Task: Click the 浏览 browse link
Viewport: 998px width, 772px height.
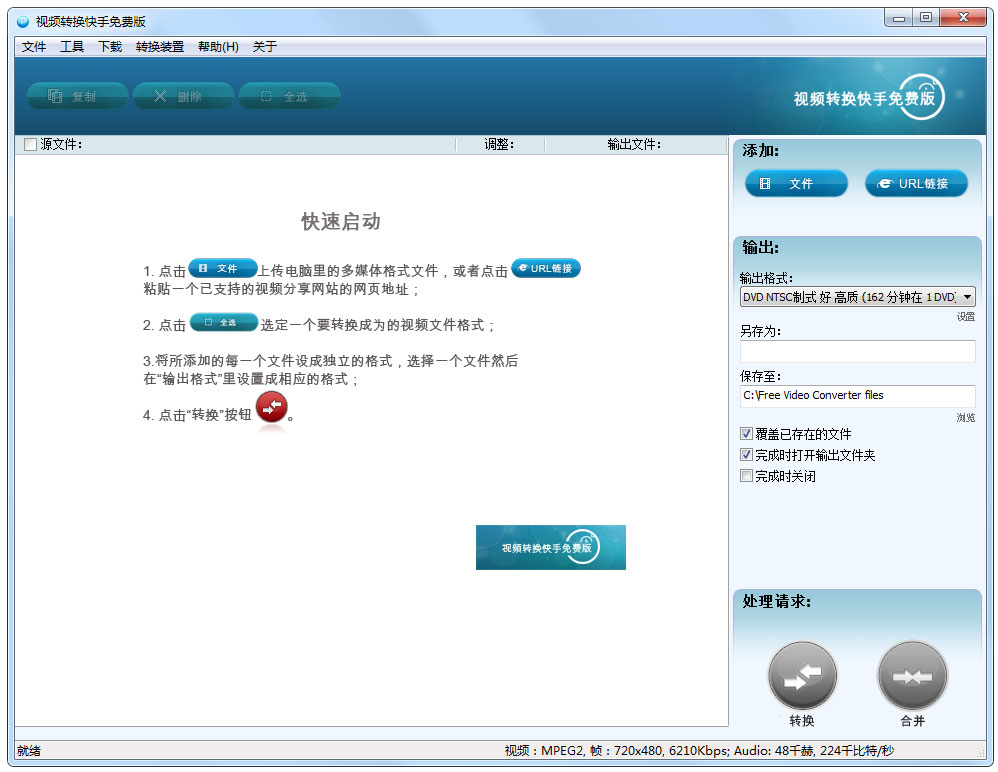Action: [x=964, y=417]
